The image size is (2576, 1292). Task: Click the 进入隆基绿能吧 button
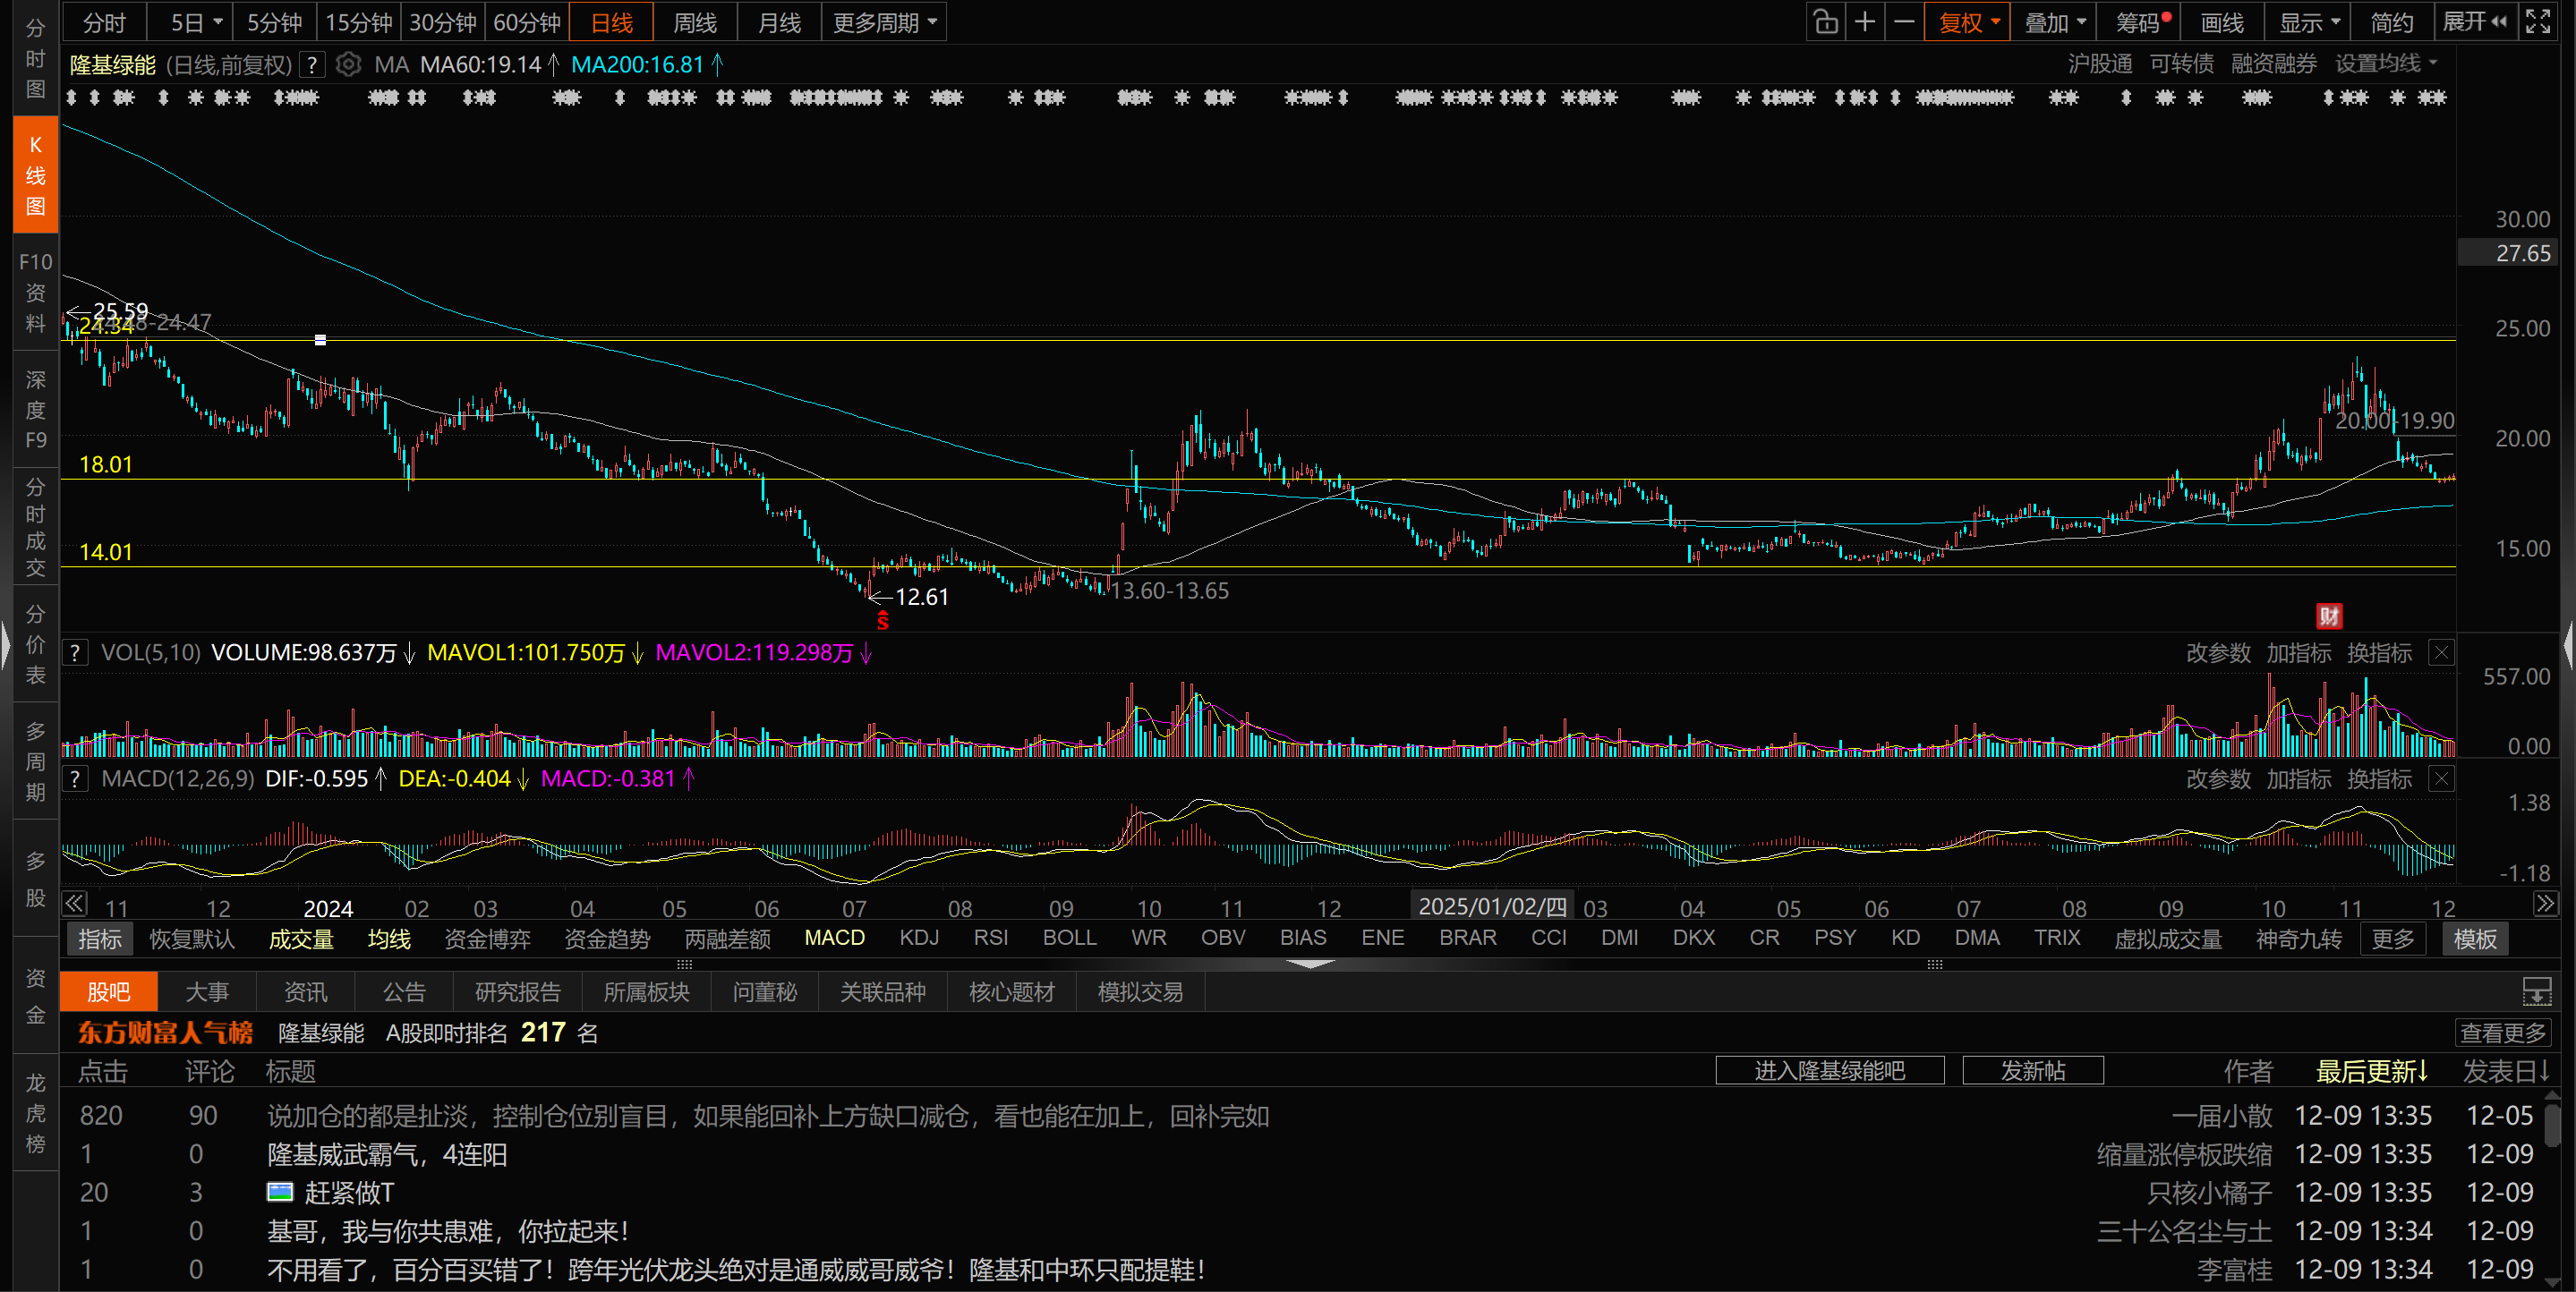coord(1829,1071)
